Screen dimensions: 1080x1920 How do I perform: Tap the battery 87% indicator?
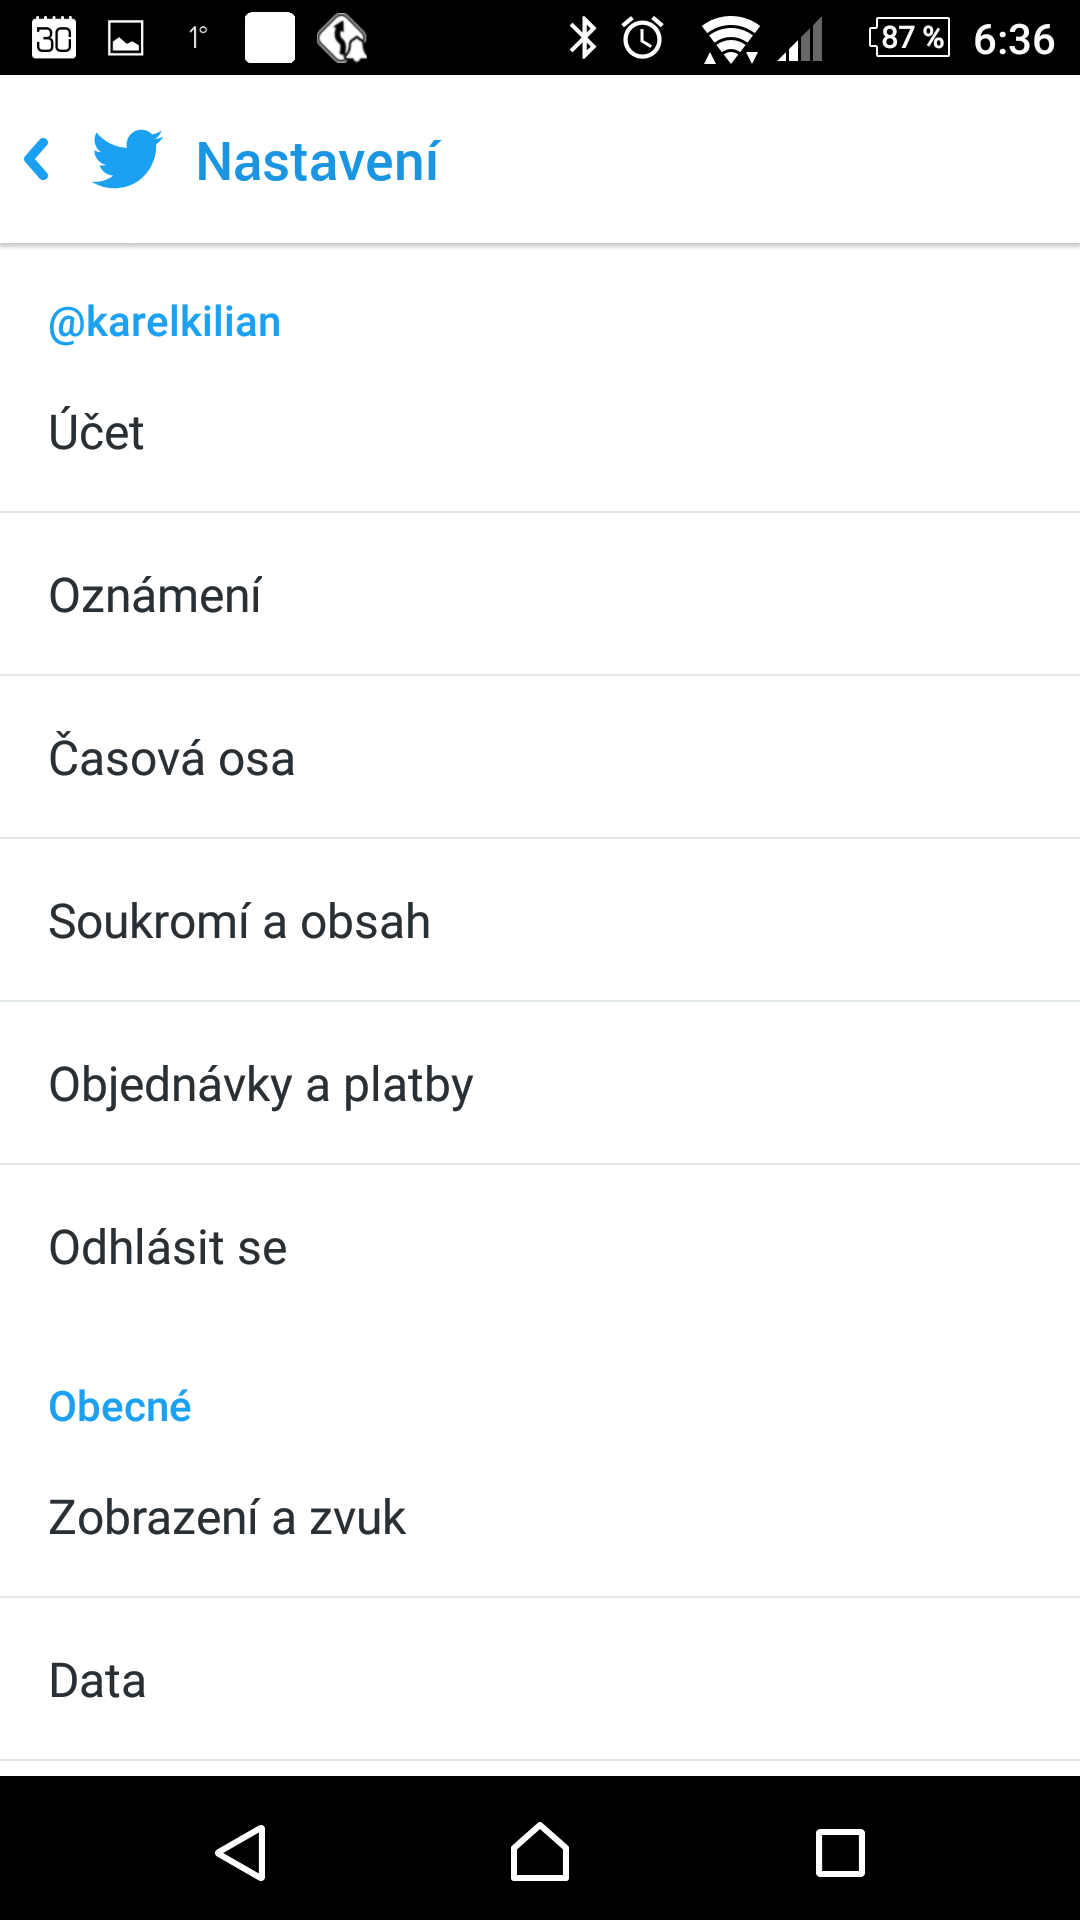(909, 38)
